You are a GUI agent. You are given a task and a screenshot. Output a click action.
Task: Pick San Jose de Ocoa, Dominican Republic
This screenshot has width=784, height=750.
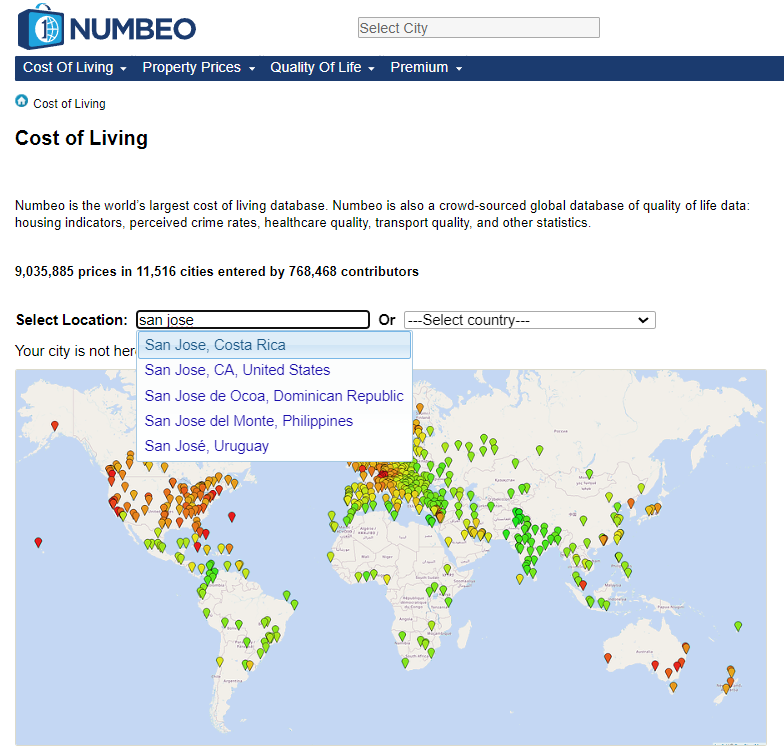coord(274,396)
